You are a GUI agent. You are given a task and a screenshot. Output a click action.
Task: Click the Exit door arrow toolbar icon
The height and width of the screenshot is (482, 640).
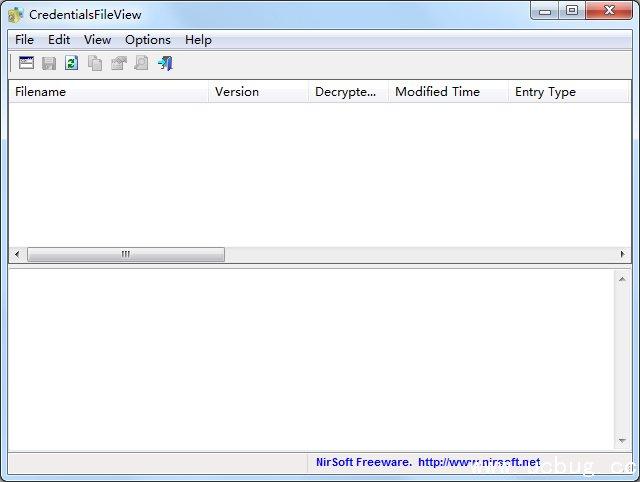click(165, 63)
